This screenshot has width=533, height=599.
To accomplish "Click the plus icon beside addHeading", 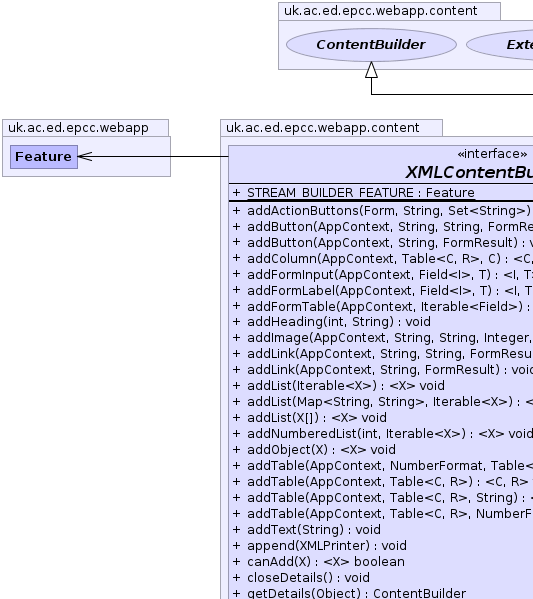I will [237, 322].
